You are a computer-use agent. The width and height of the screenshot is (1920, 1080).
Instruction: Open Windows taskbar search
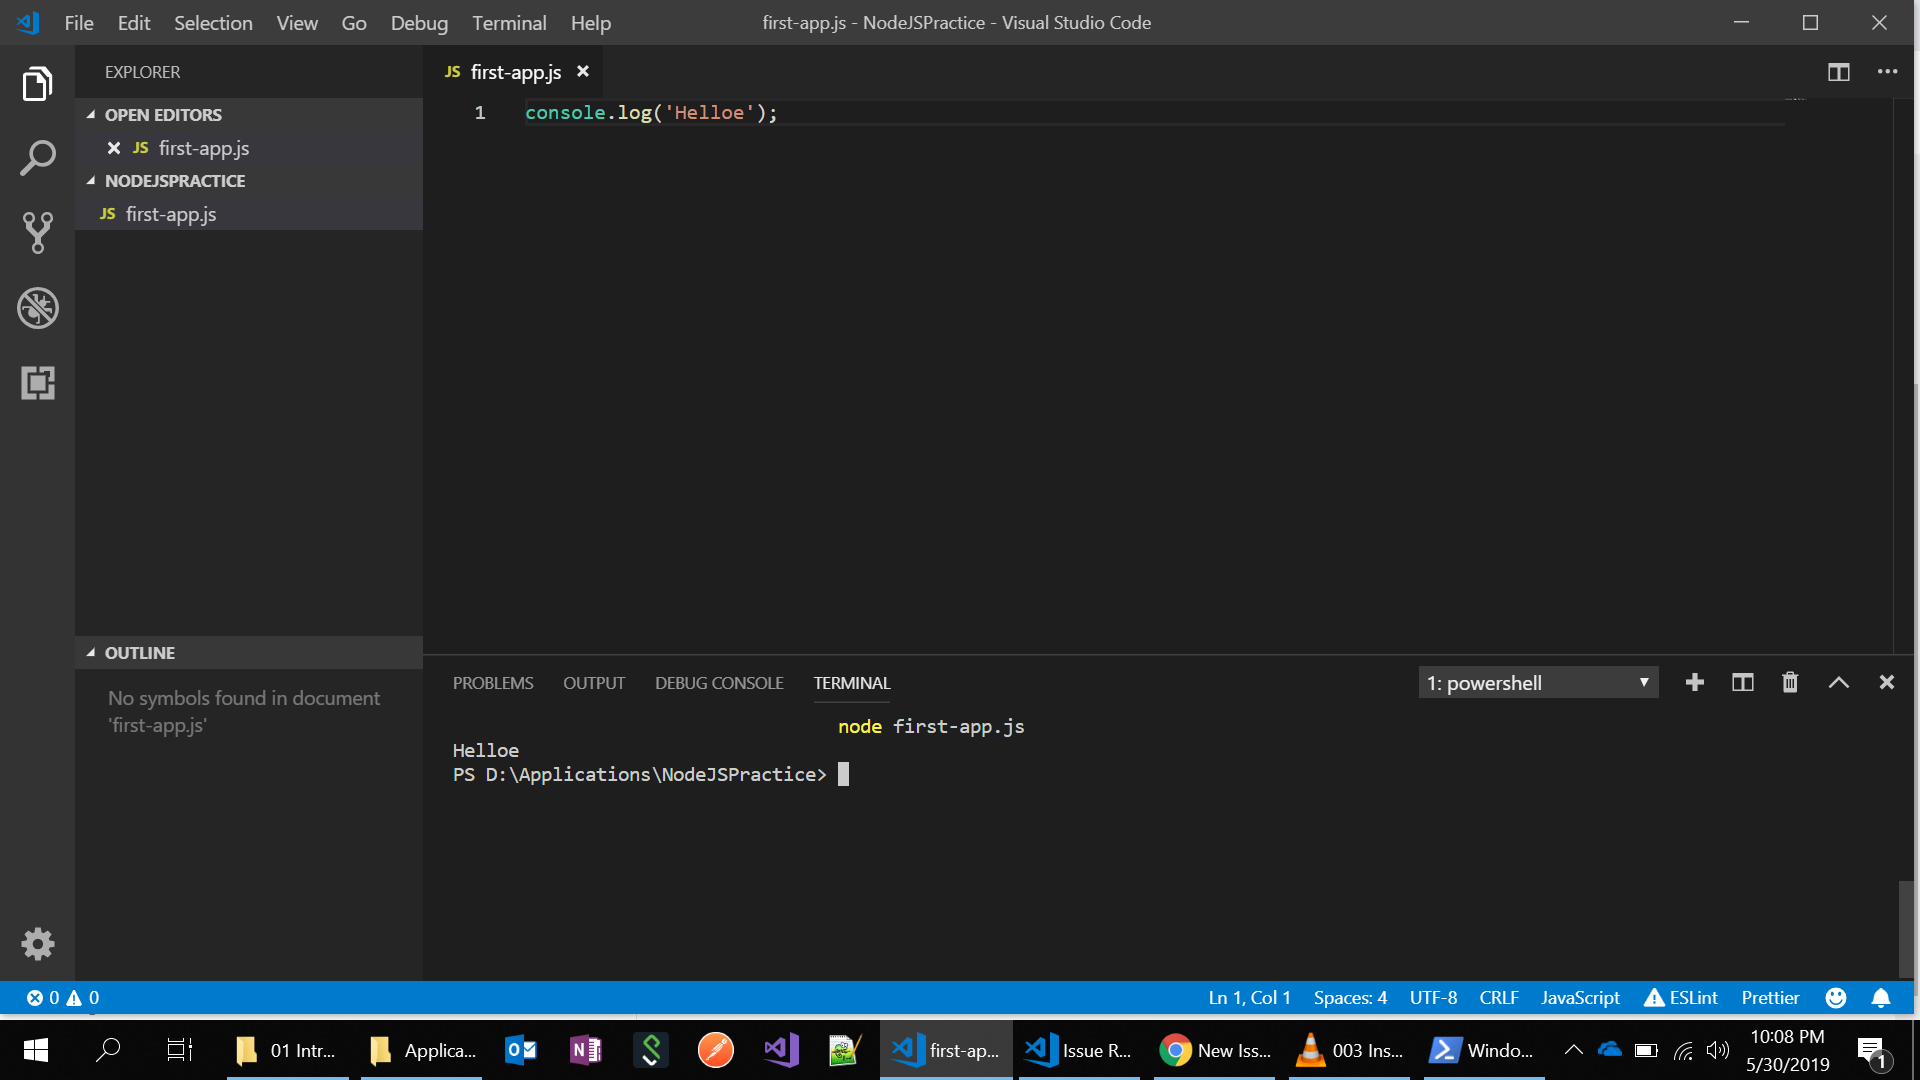[x=108, y=1050]
